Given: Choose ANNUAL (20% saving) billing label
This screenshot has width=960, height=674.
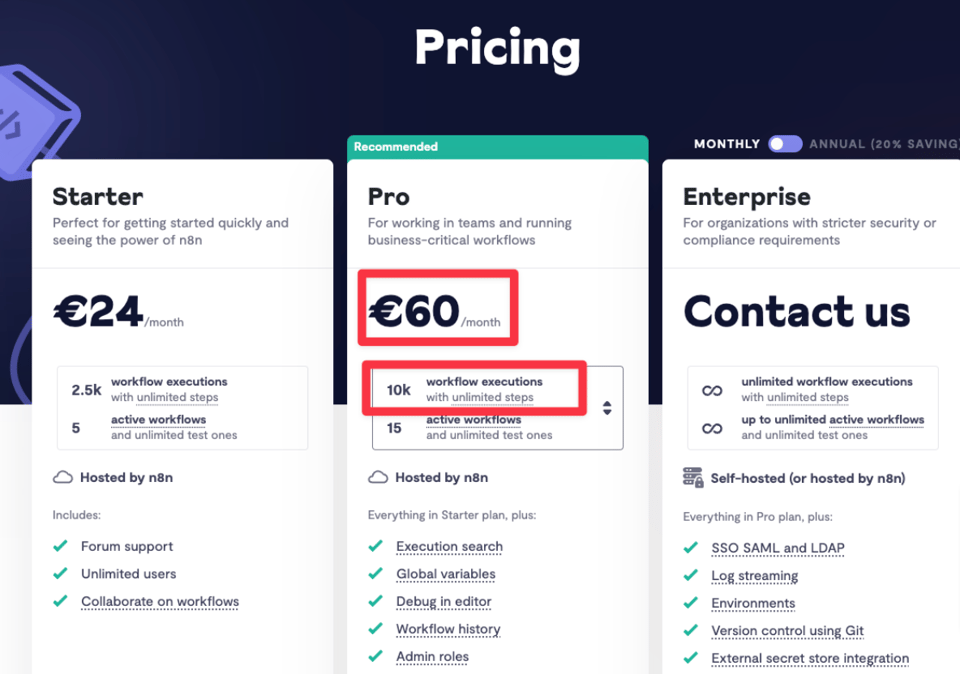Looking at the screenshot, I should tap(884, 144).
